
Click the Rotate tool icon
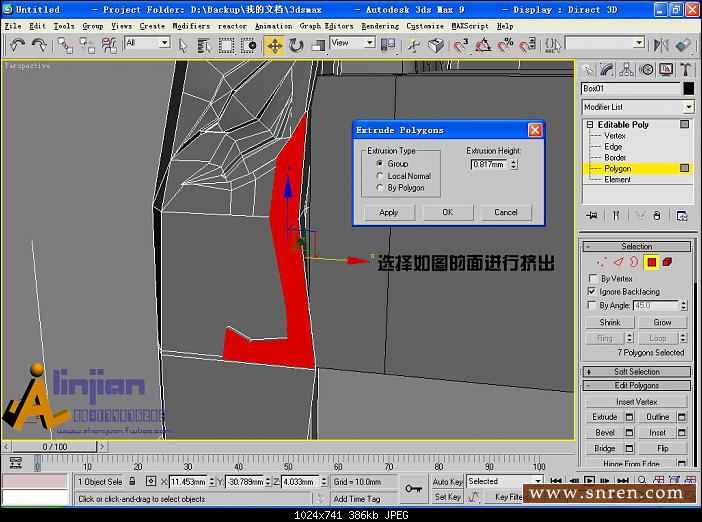pos(297,45)
